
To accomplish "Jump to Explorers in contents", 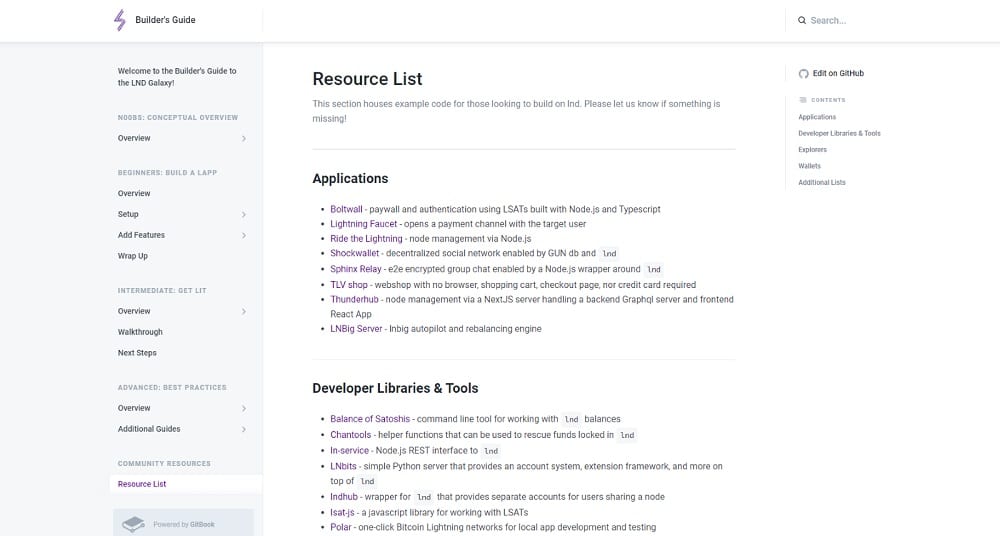I will 812,149.
